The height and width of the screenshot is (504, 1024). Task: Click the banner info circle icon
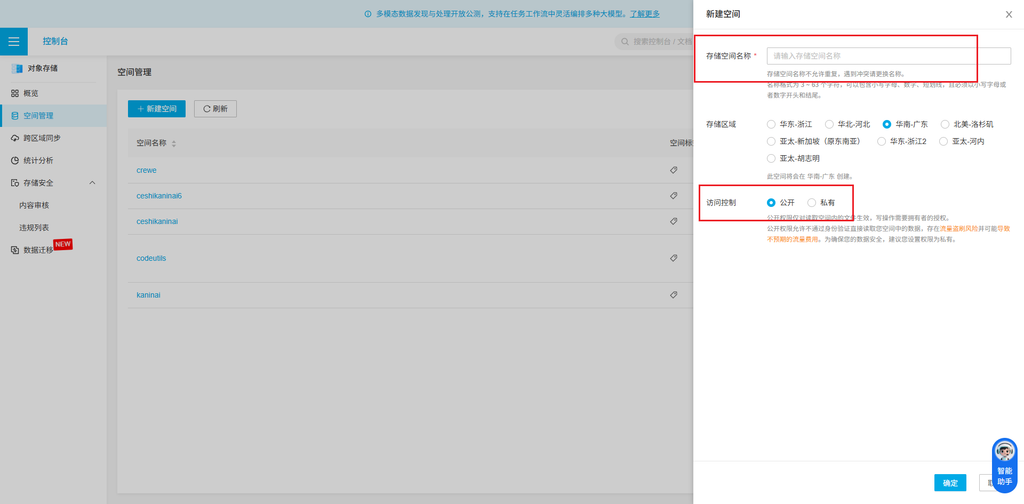(368, 14)
